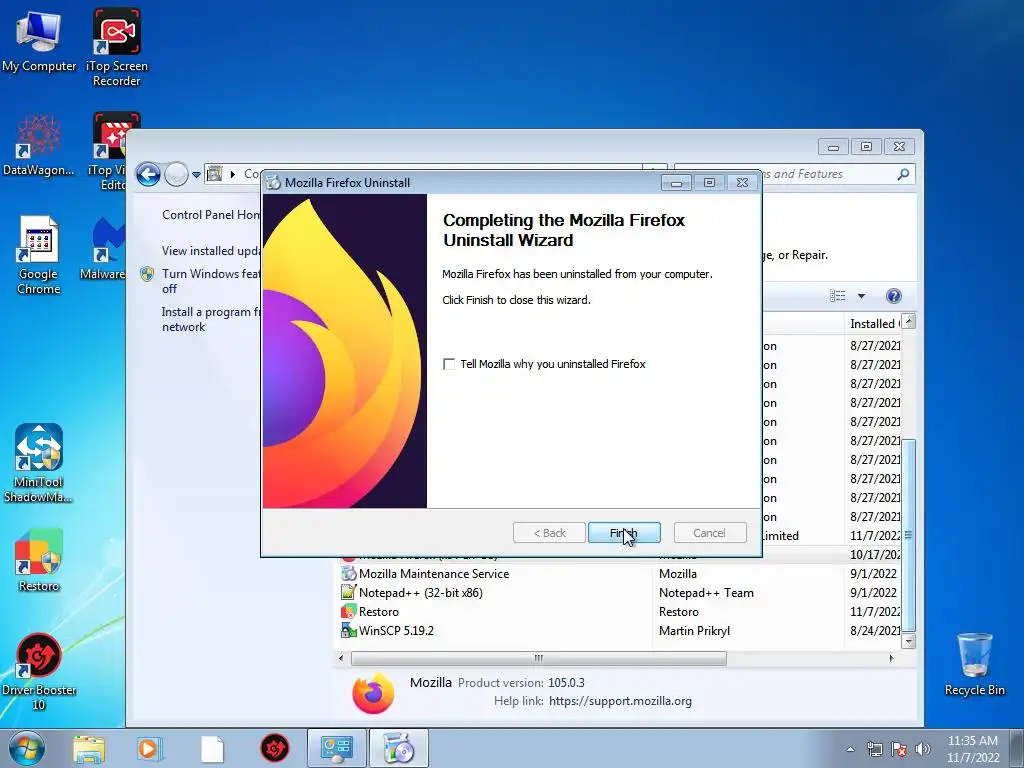Screen dimensions: 1024x768
Task: Open media player from taskbar
Action: tap(149, 749)
